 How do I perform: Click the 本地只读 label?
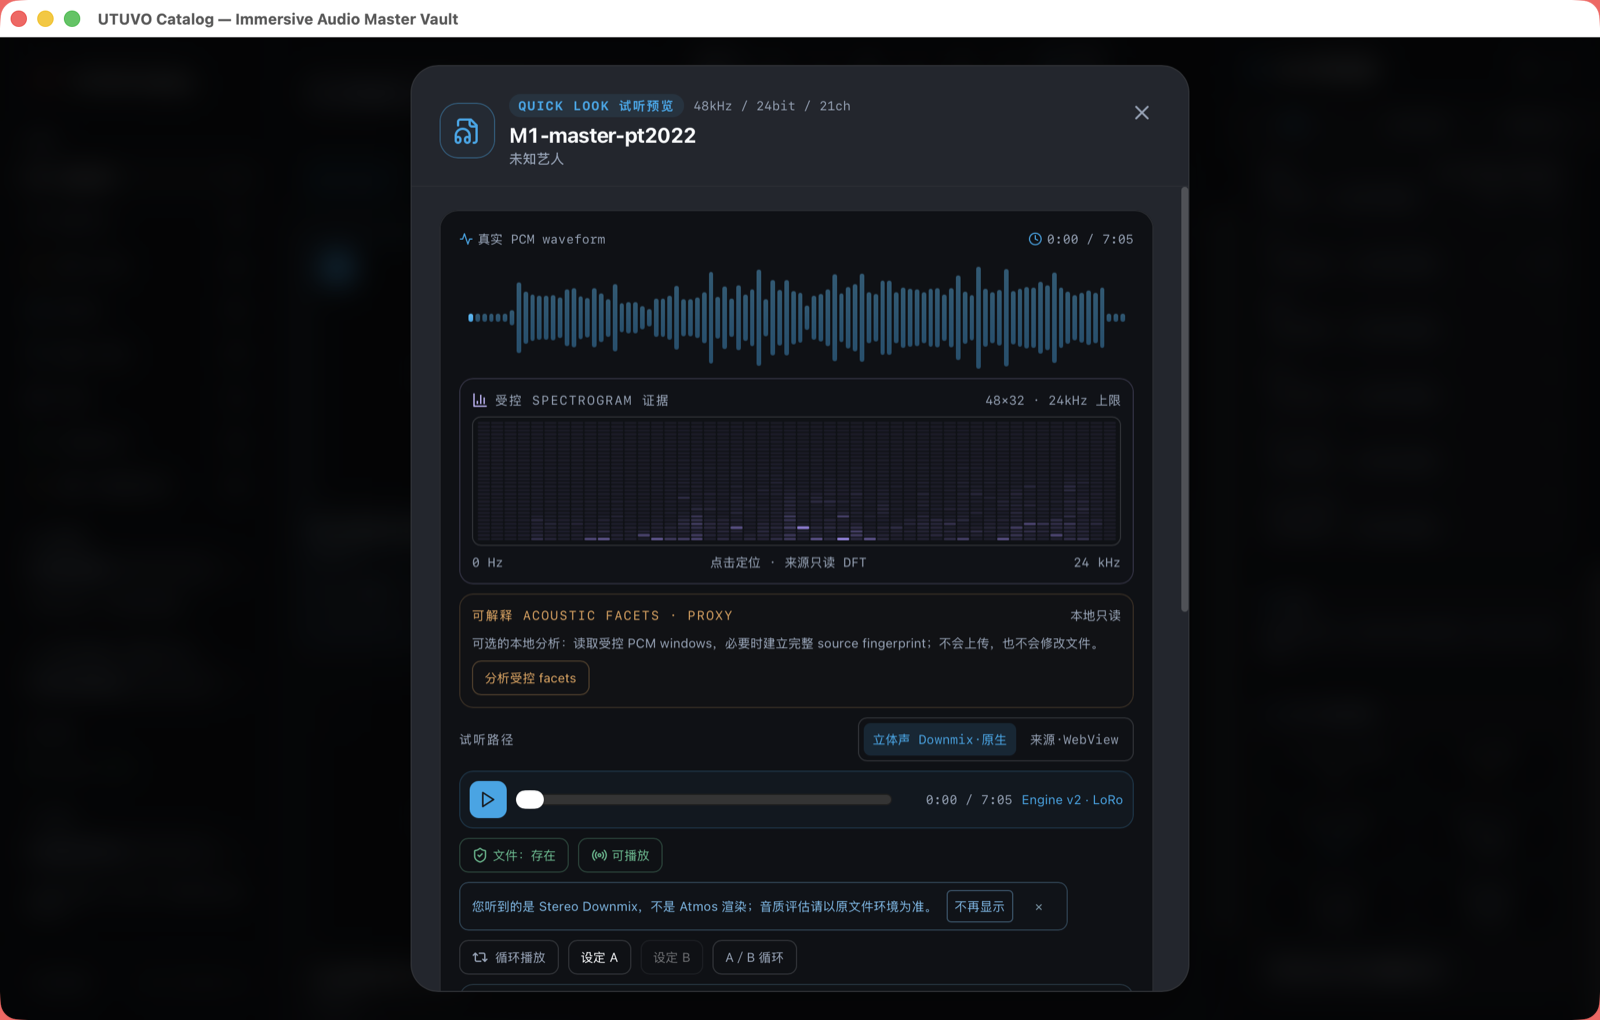(x=1096, y=616)
